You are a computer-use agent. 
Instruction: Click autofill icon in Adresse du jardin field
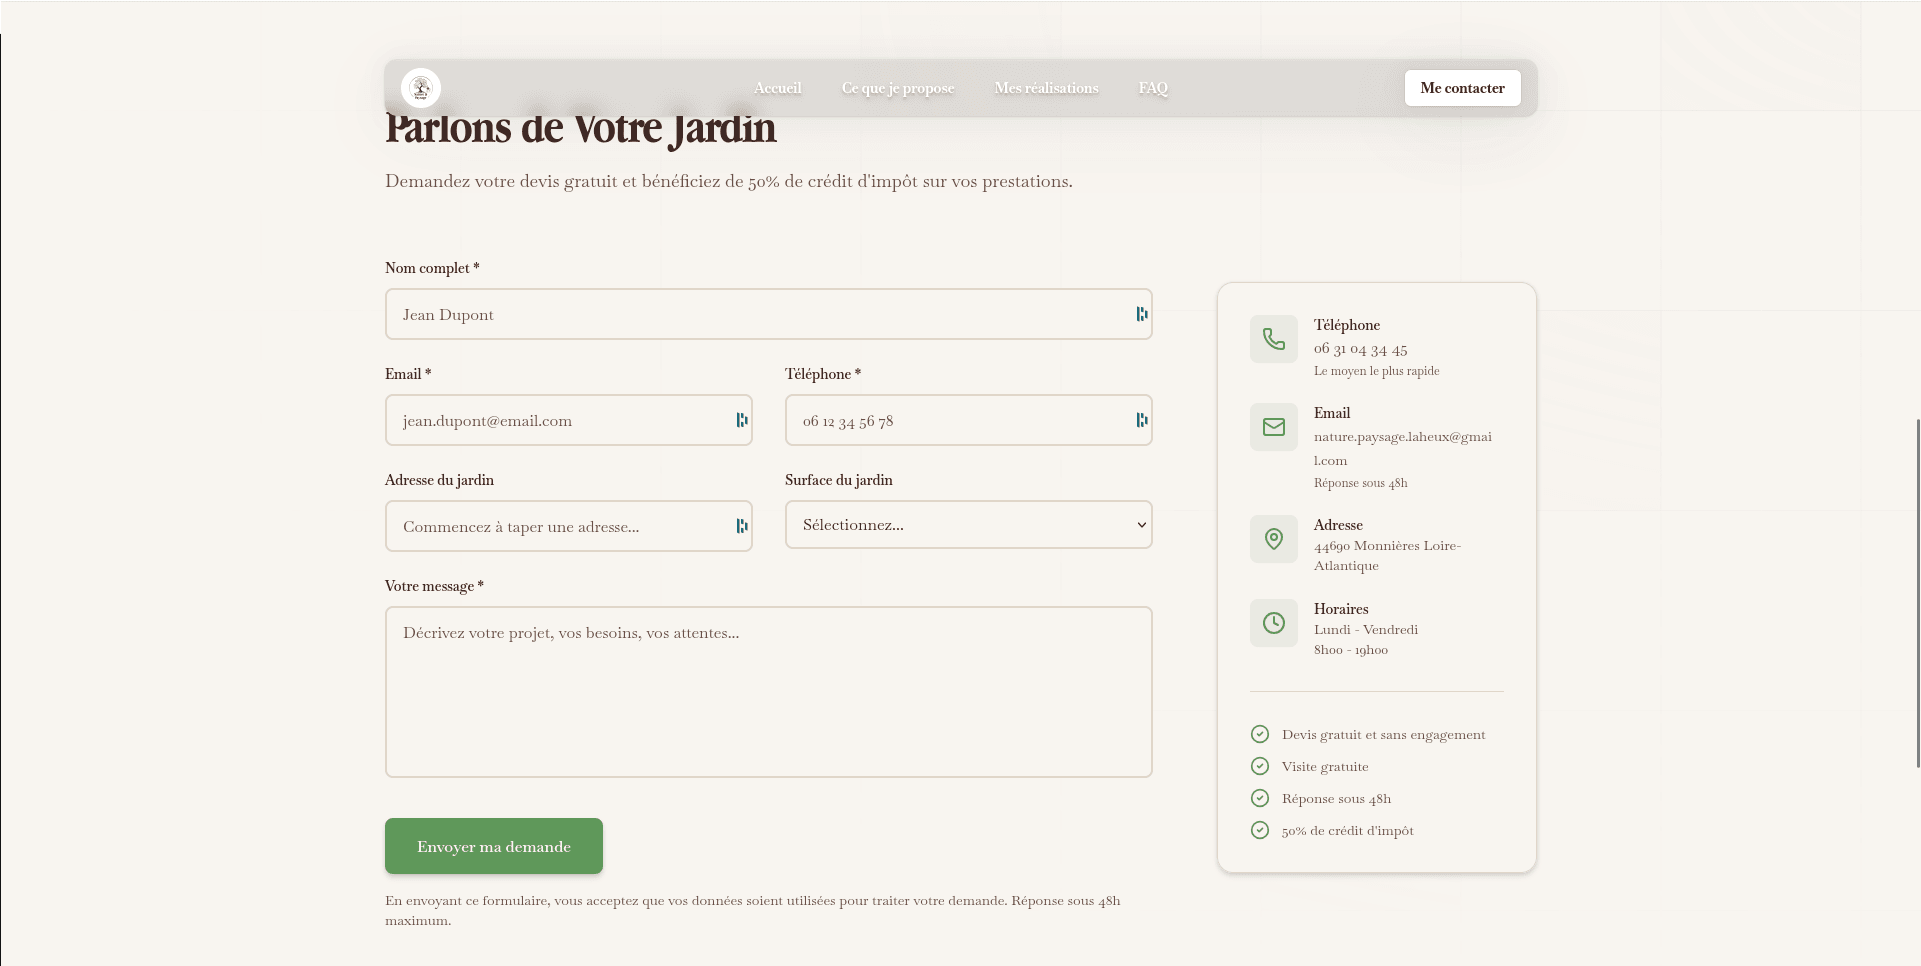(x=741, y=526)
